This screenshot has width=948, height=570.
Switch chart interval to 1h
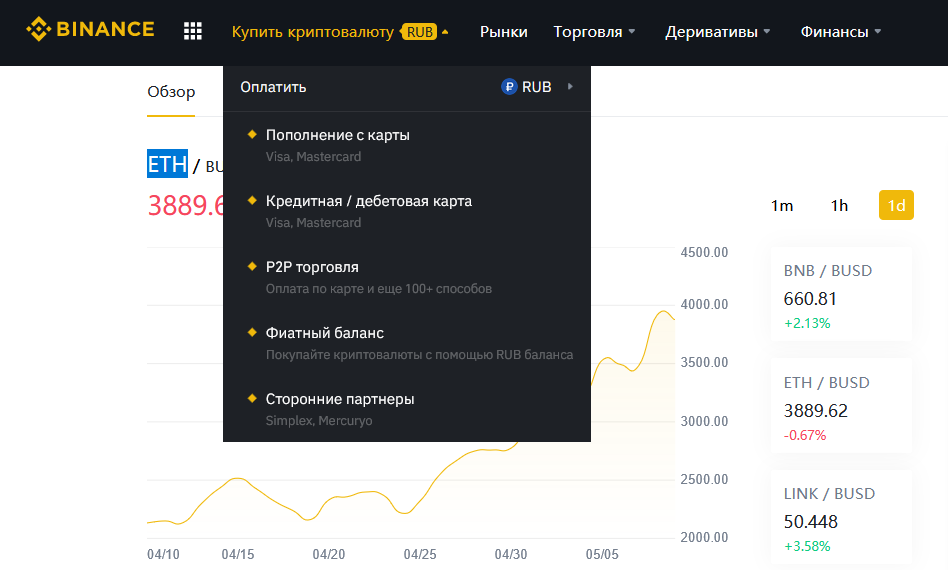(839, 205)
